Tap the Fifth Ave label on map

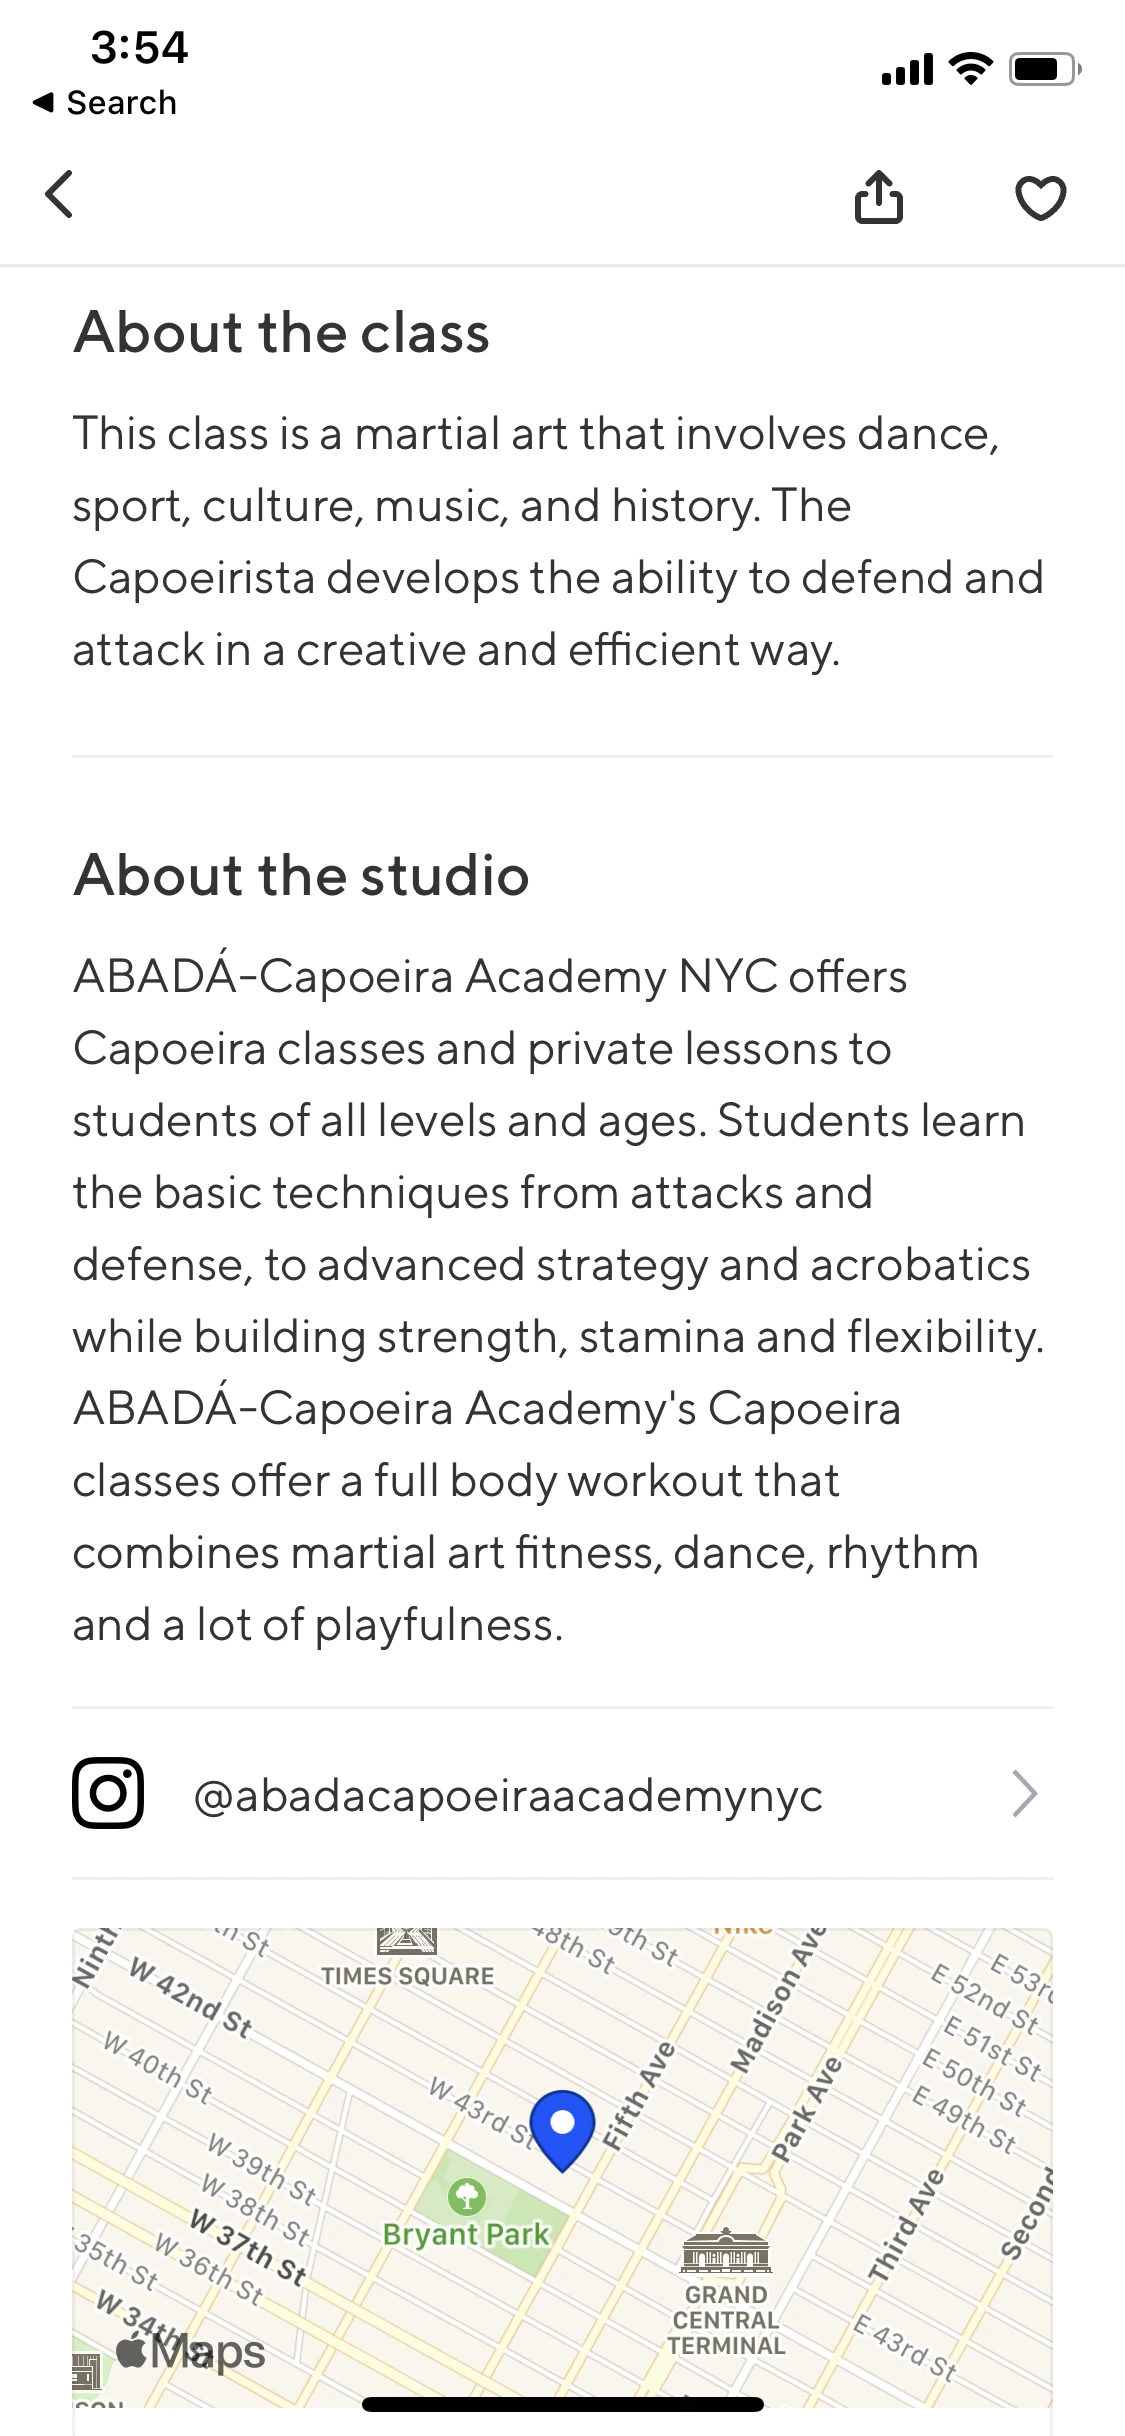(x=638, y=2097)
